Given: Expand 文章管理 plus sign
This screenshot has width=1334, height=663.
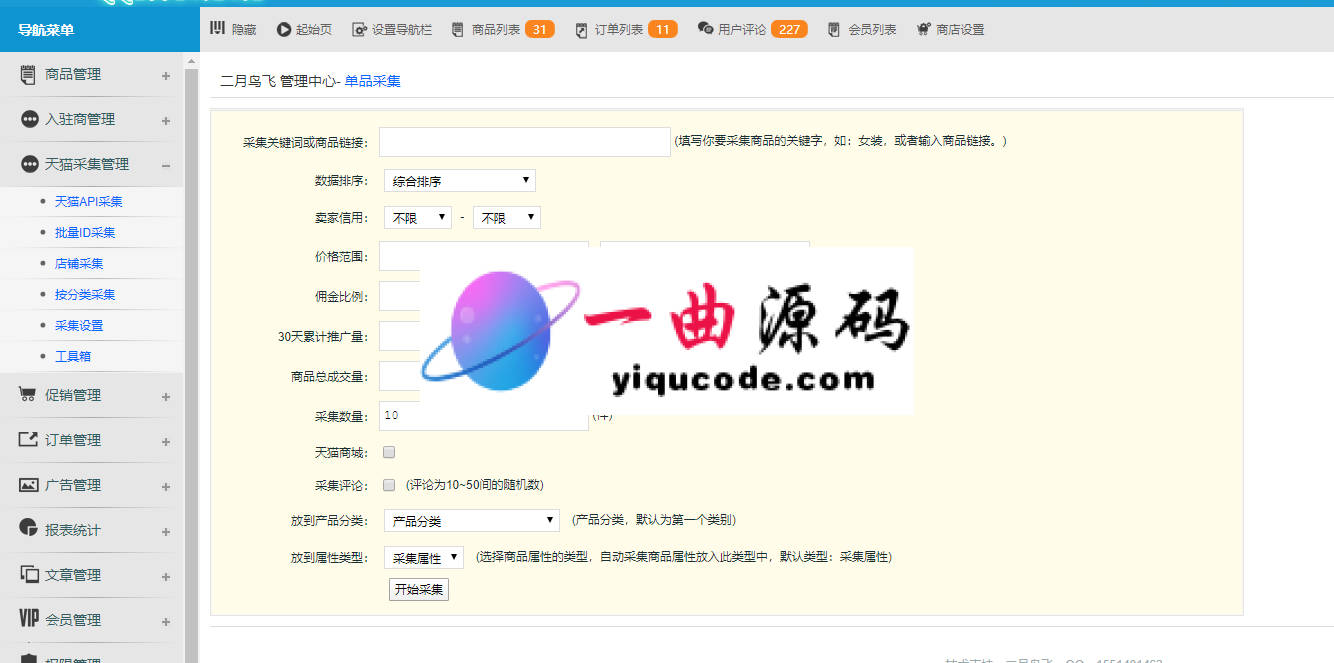Looking at the screenshot, I should click(x=166, y=576).
